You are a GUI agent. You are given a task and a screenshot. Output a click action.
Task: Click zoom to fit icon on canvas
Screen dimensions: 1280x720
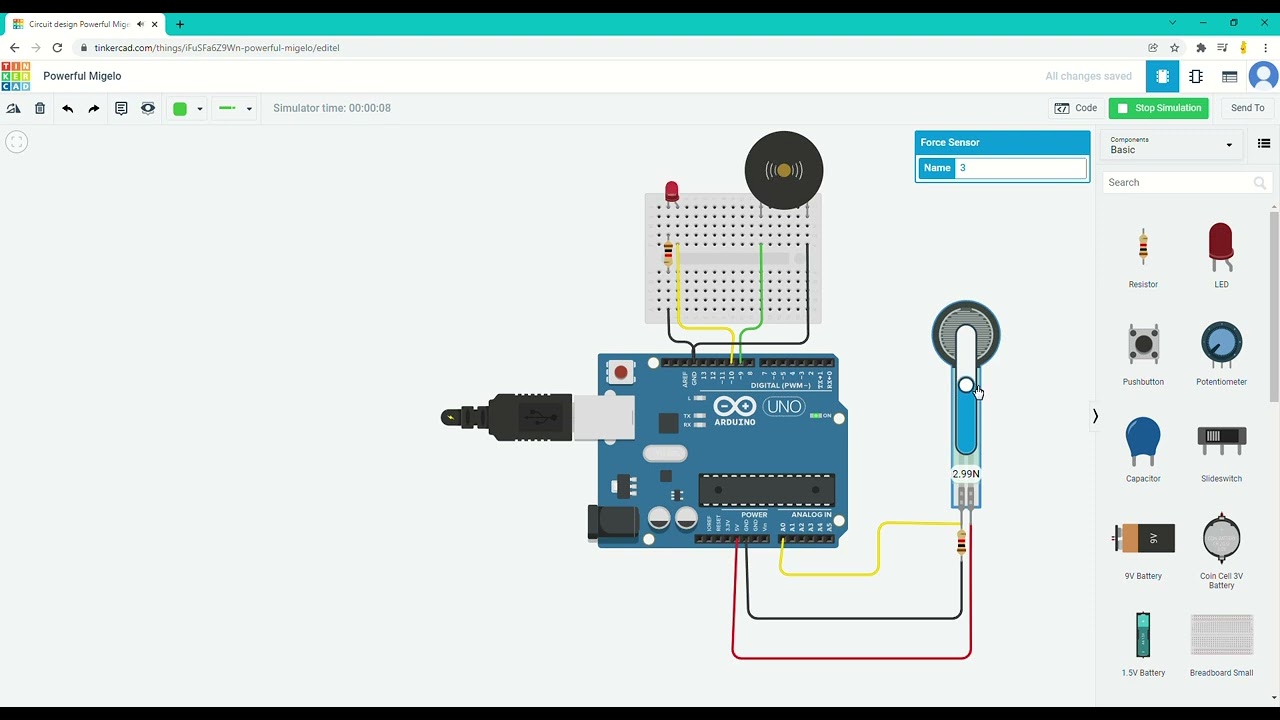pyautogui.click(x=16, y=142)
